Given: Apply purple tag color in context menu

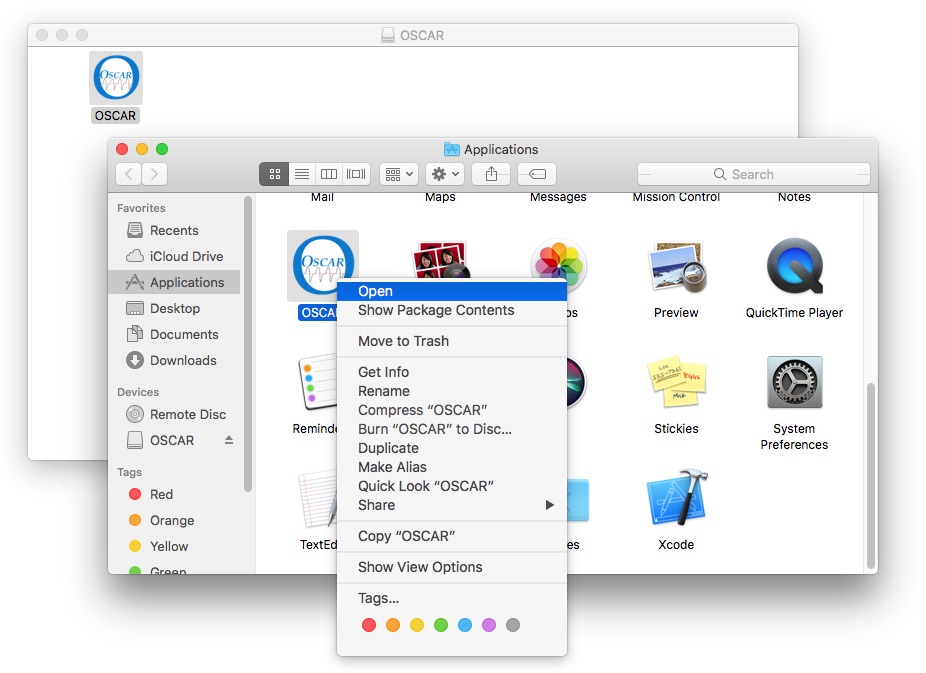Looking at the screenshot, I should 489,625.
